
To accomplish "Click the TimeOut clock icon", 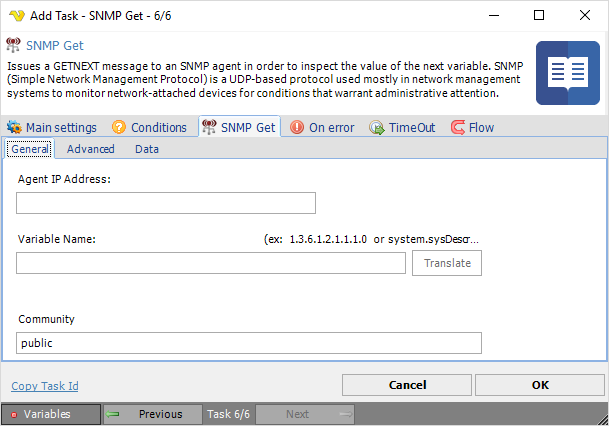I will (x=377, y=127).
